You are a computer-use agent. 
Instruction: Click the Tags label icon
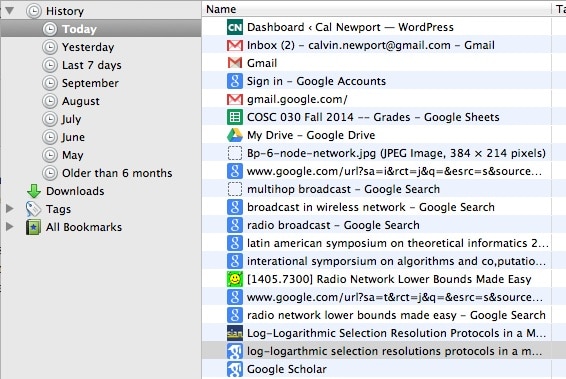33,209
